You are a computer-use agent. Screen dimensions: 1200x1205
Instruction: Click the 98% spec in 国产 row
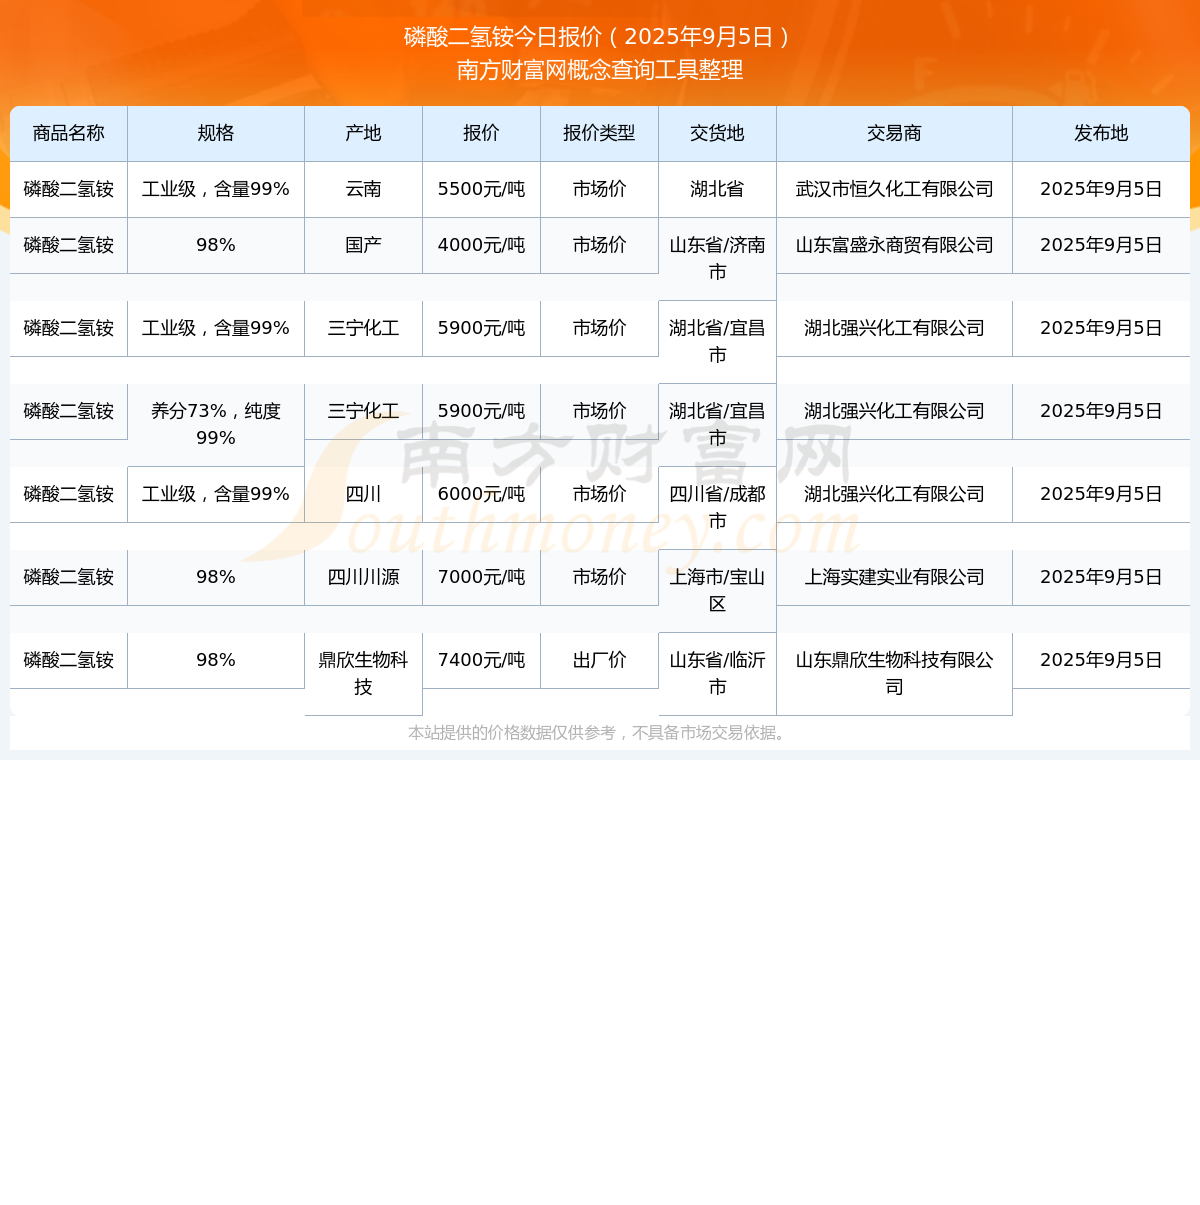pos(216,245)
